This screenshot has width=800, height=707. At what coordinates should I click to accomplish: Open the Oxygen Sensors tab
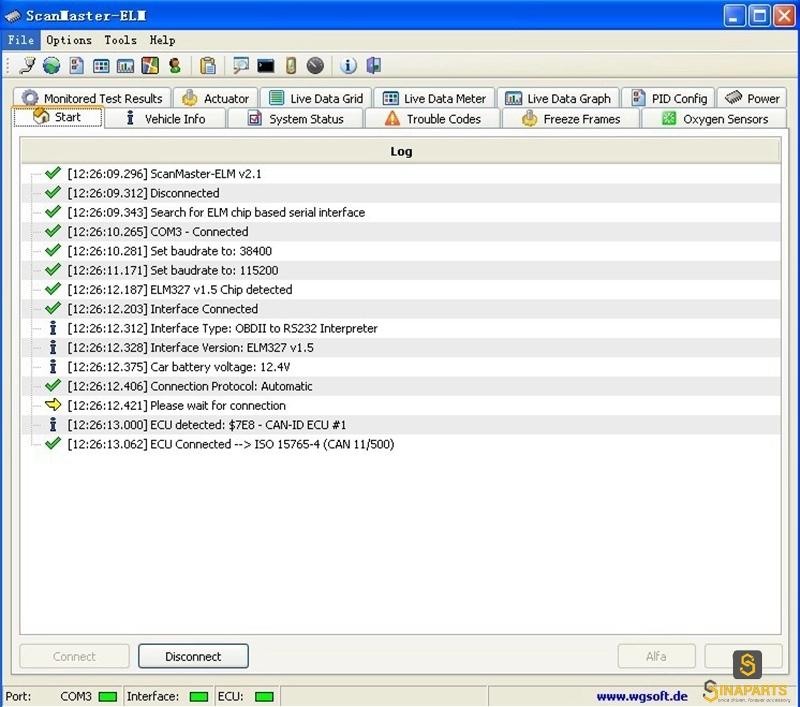click(714, 118)
